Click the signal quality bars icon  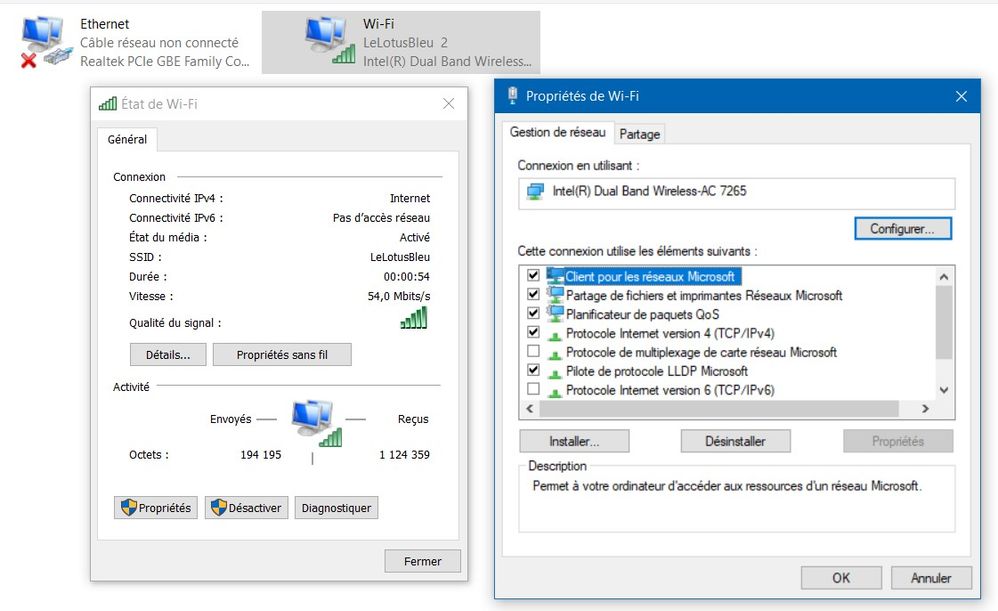(x=414, y=319)
